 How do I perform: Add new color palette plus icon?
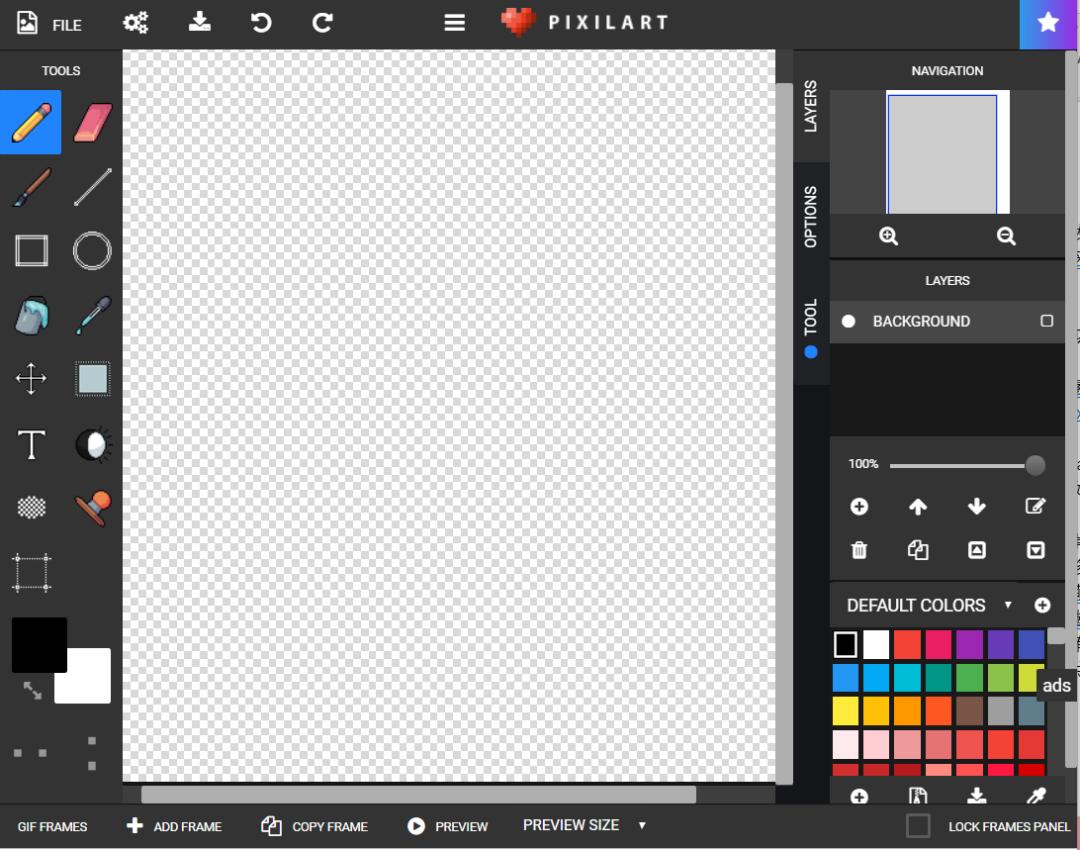(1042, 605)
